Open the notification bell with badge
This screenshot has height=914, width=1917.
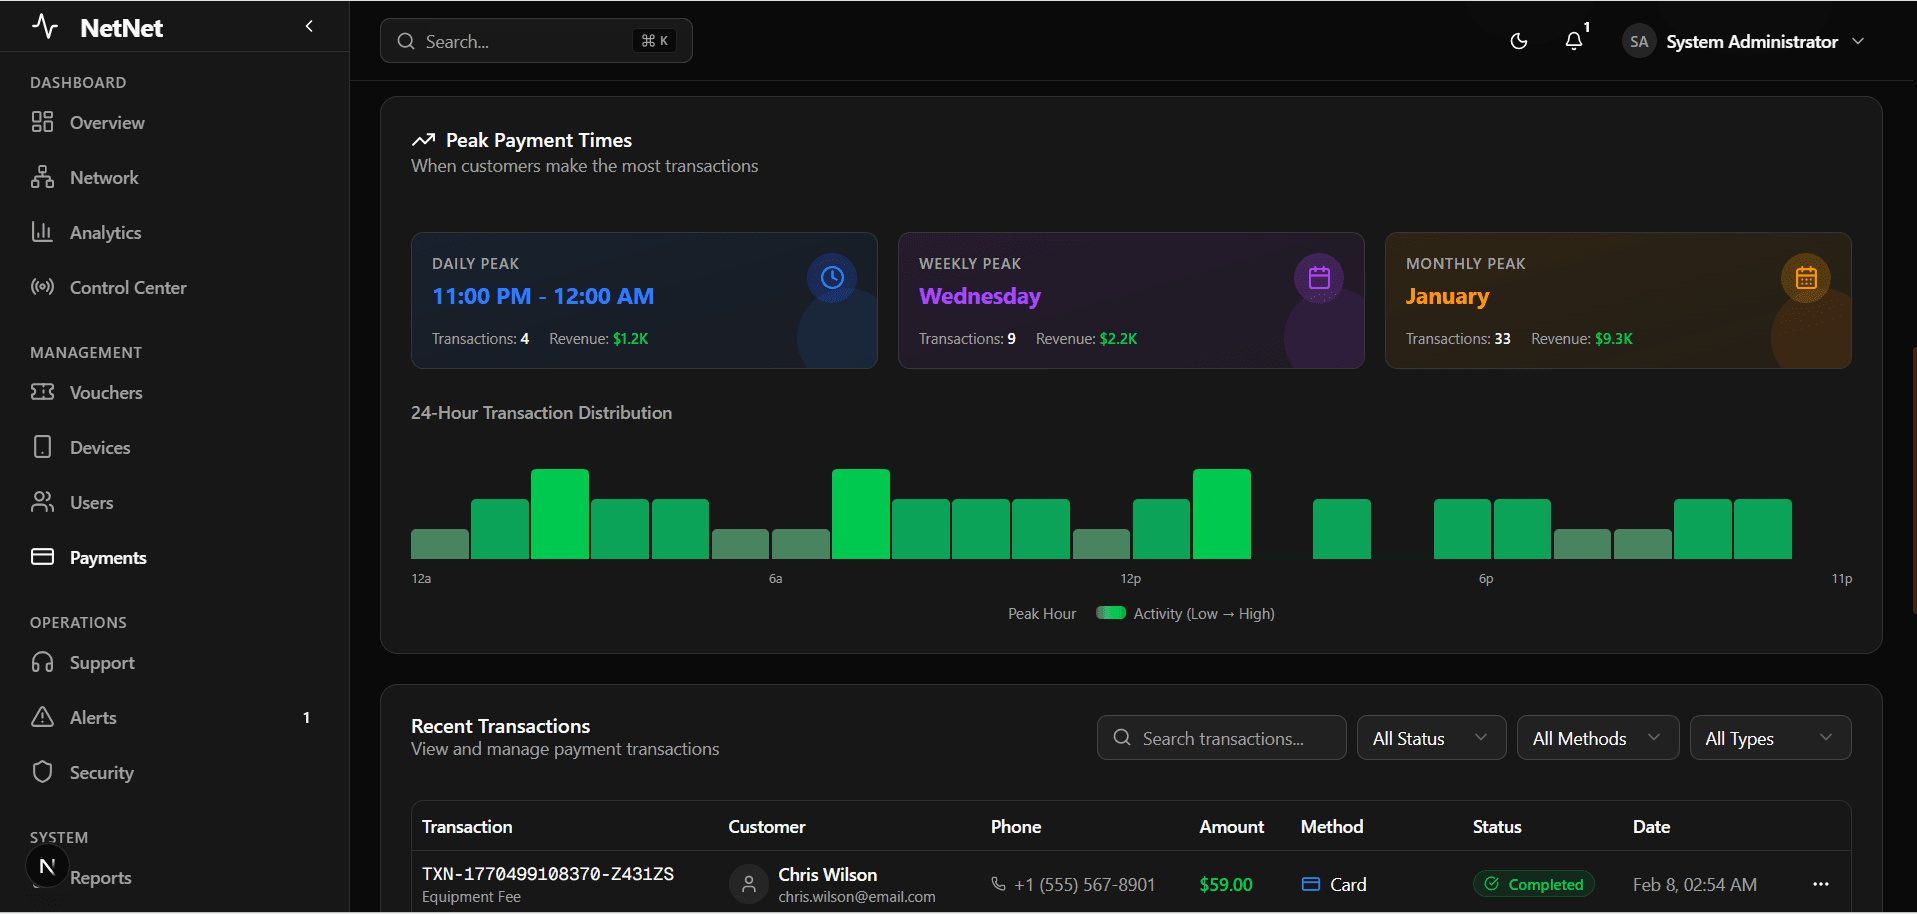(x=1573, y=41)
